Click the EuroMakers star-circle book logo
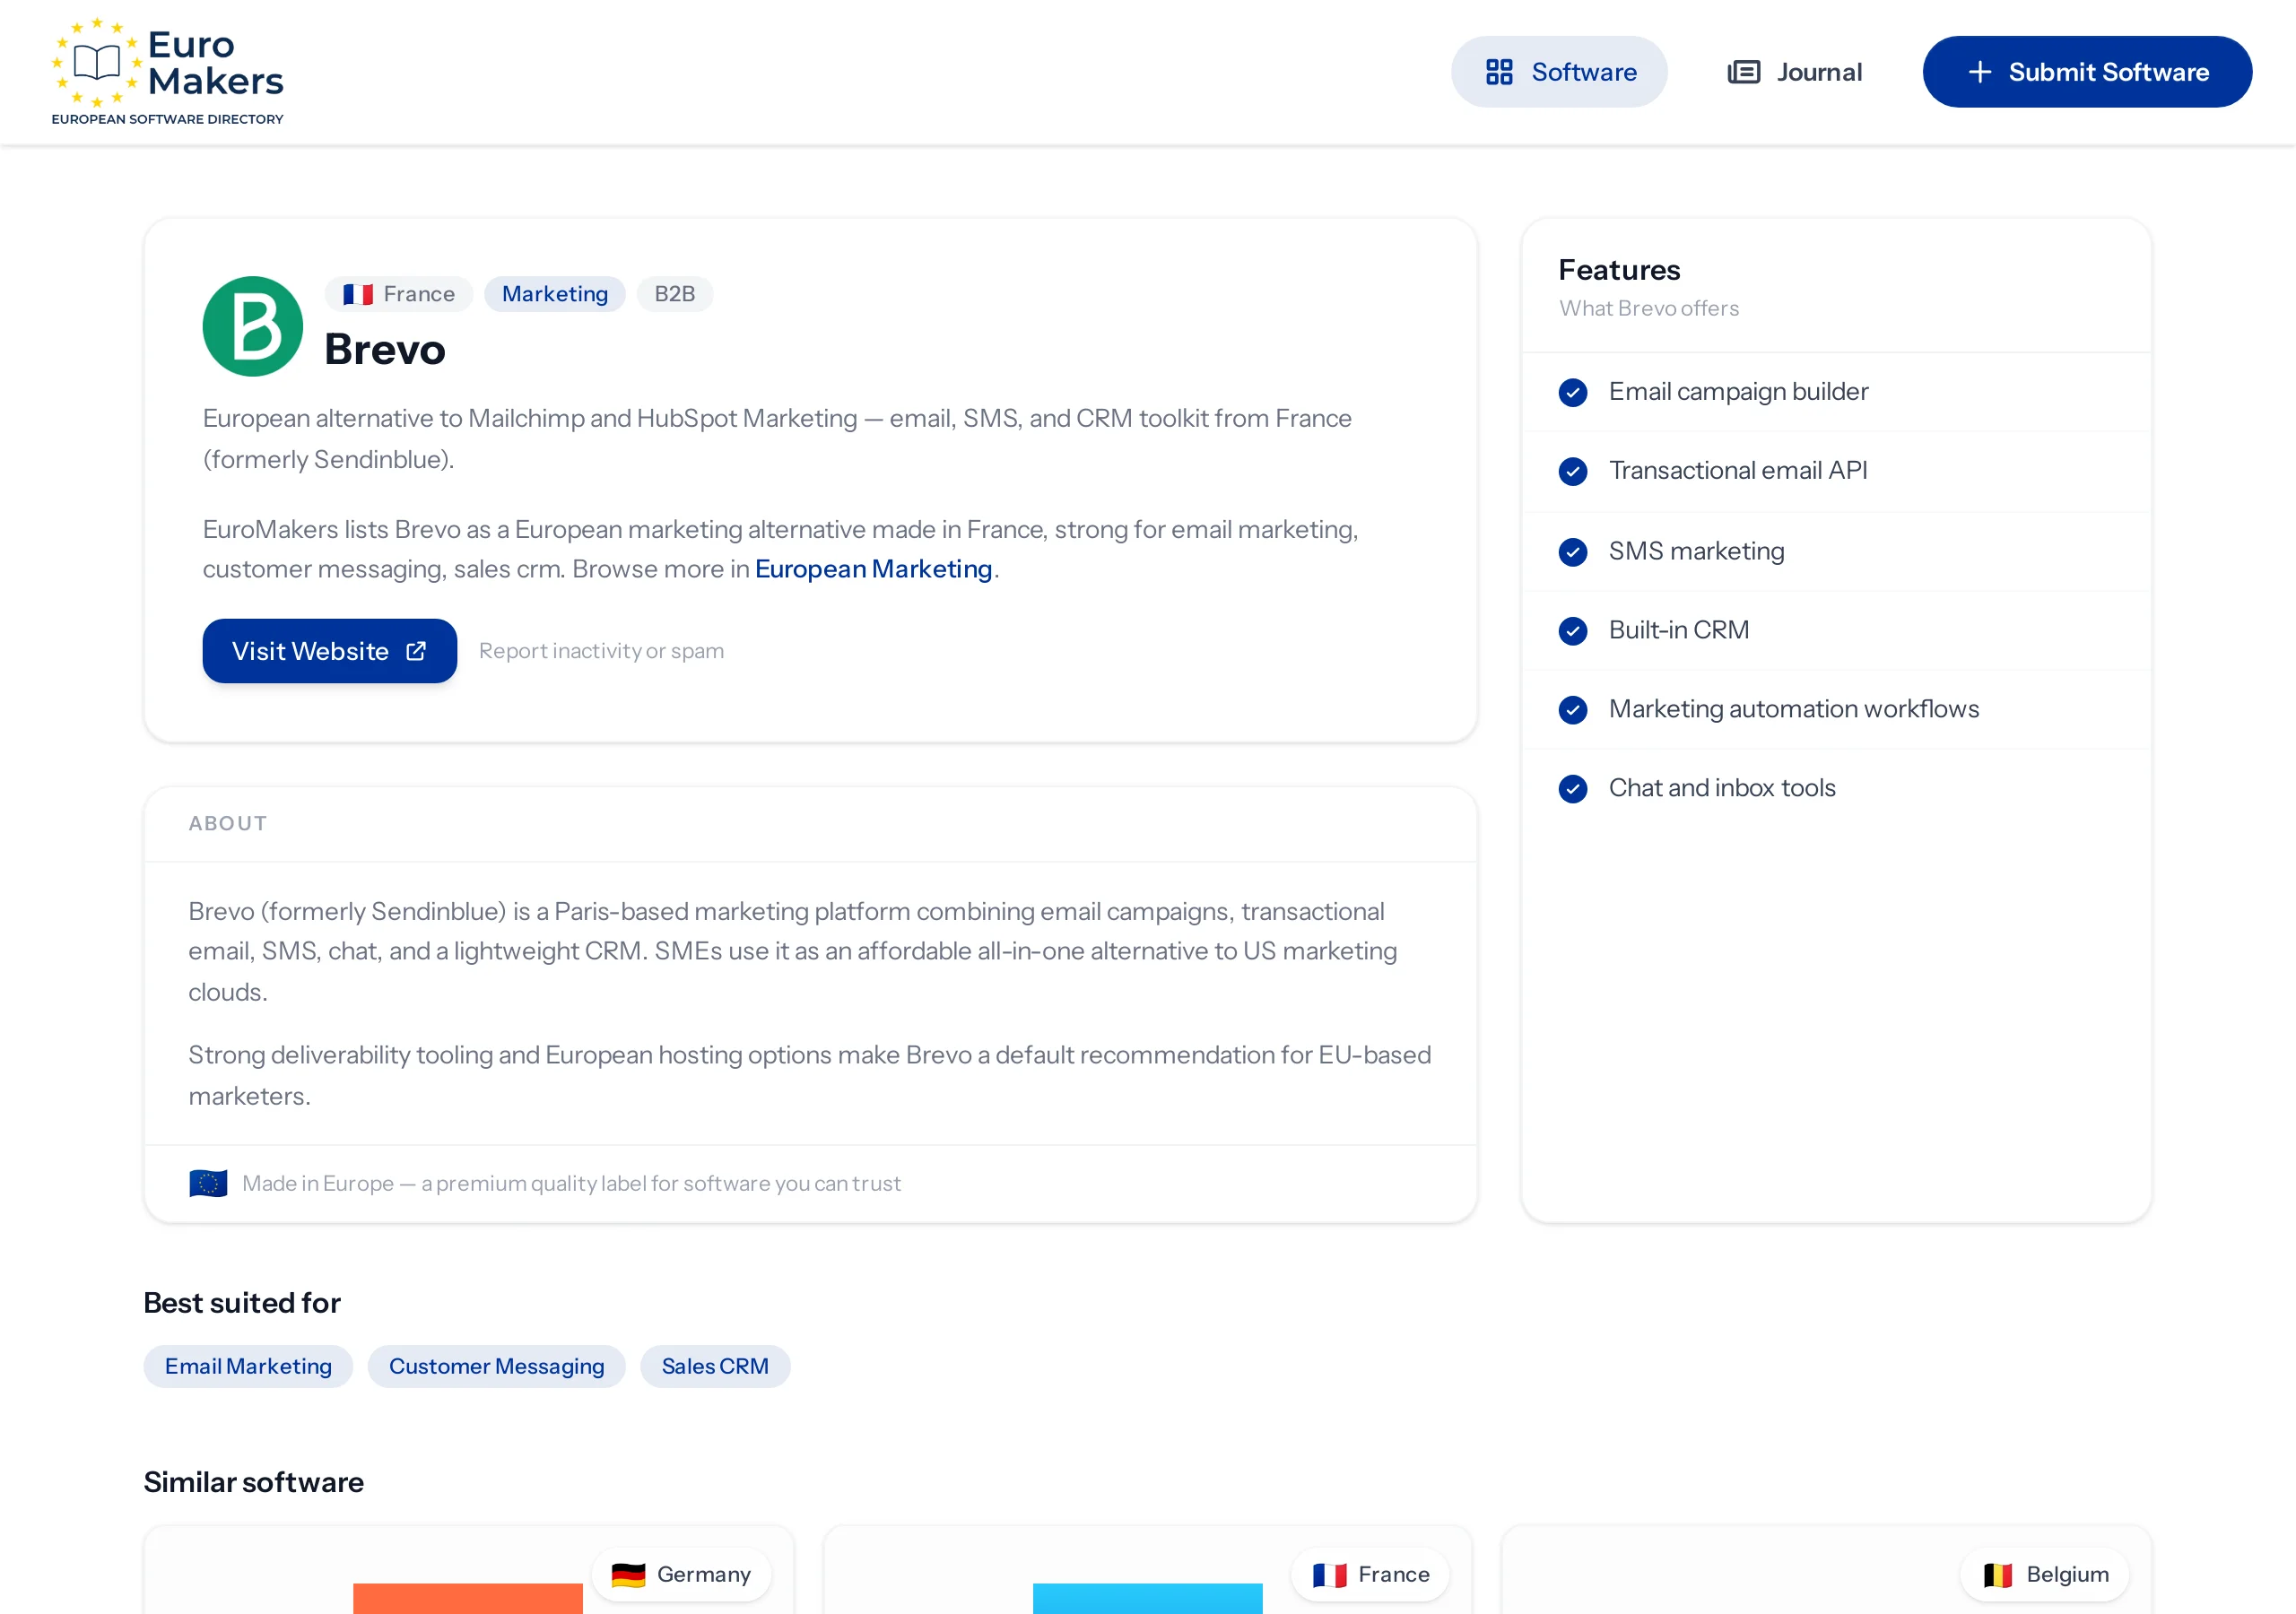 click(97, 62)
